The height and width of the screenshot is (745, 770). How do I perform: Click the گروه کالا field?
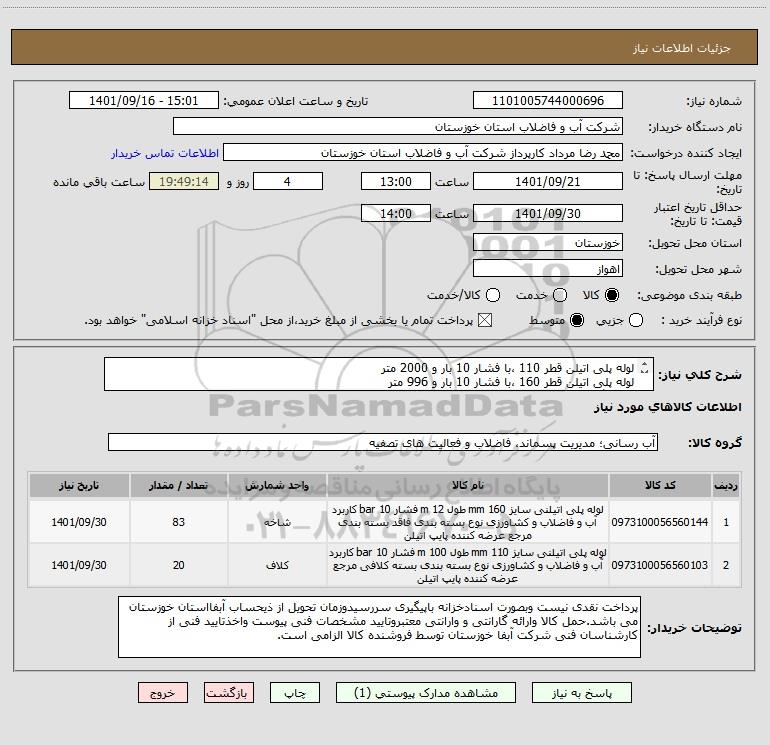pos(383,442)
